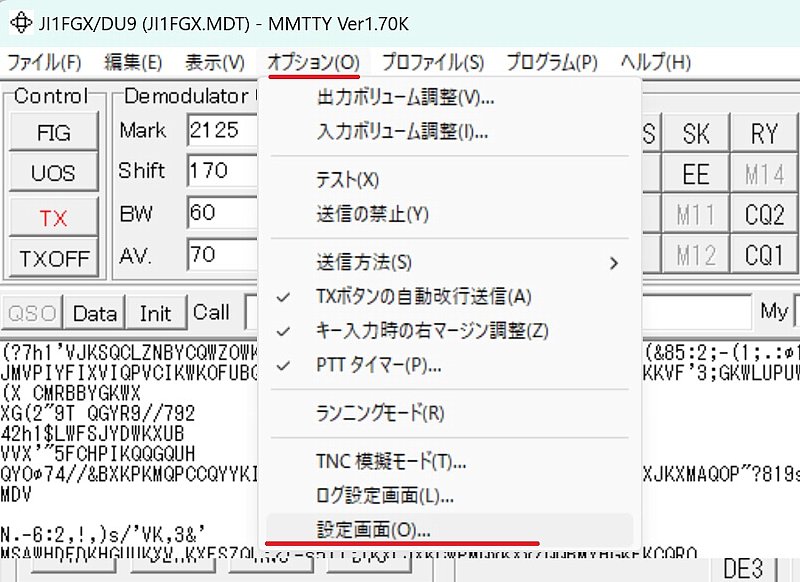800x582 pixels.
Task: Toggle the FIG control button
Action: point(54,132)
